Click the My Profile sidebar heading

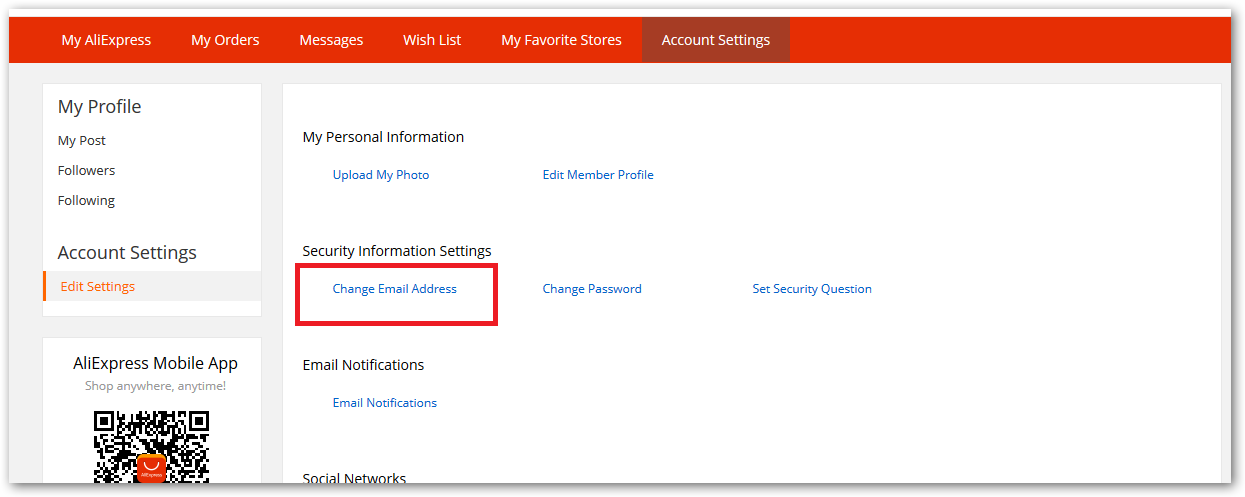(x=99, y=107)
